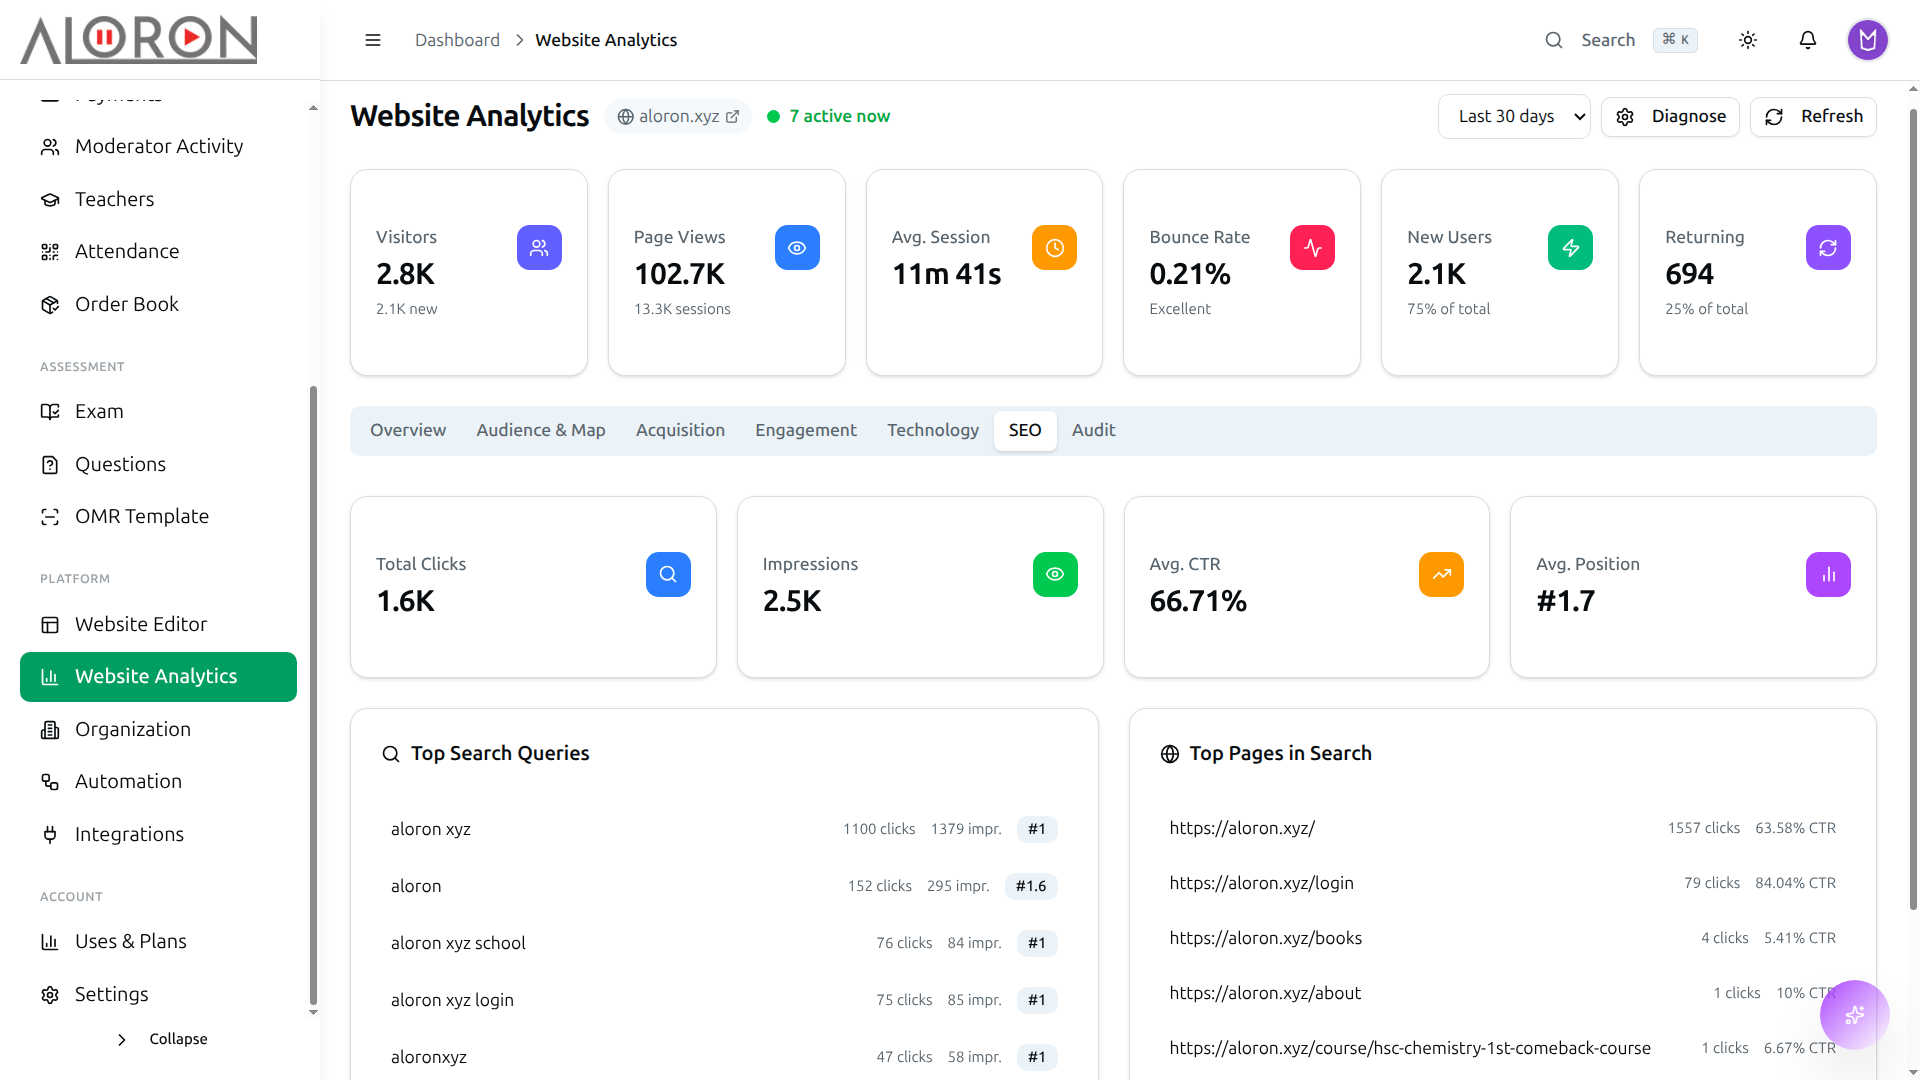Open aloron.xyz external site link
Screen dimensions: 1920x1080
[x=678, y=116]
